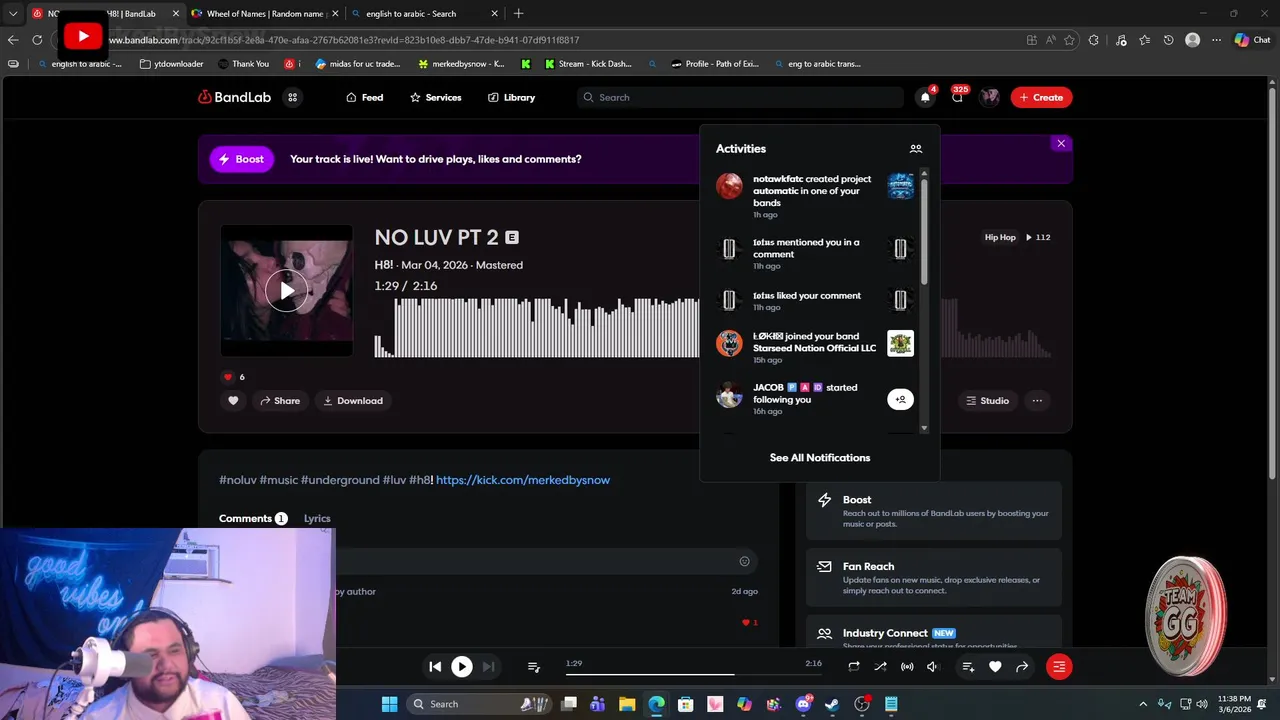This screenshot has width=1280, height=720.
Task: Open the Fan Reach card
Action: 934,578
